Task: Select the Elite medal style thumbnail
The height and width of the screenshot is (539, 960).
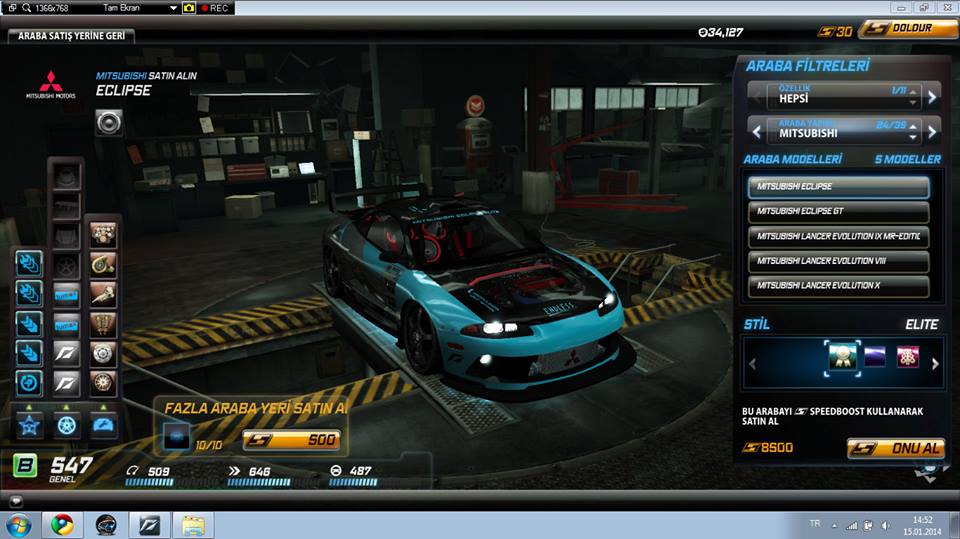Action: point(841,357)
